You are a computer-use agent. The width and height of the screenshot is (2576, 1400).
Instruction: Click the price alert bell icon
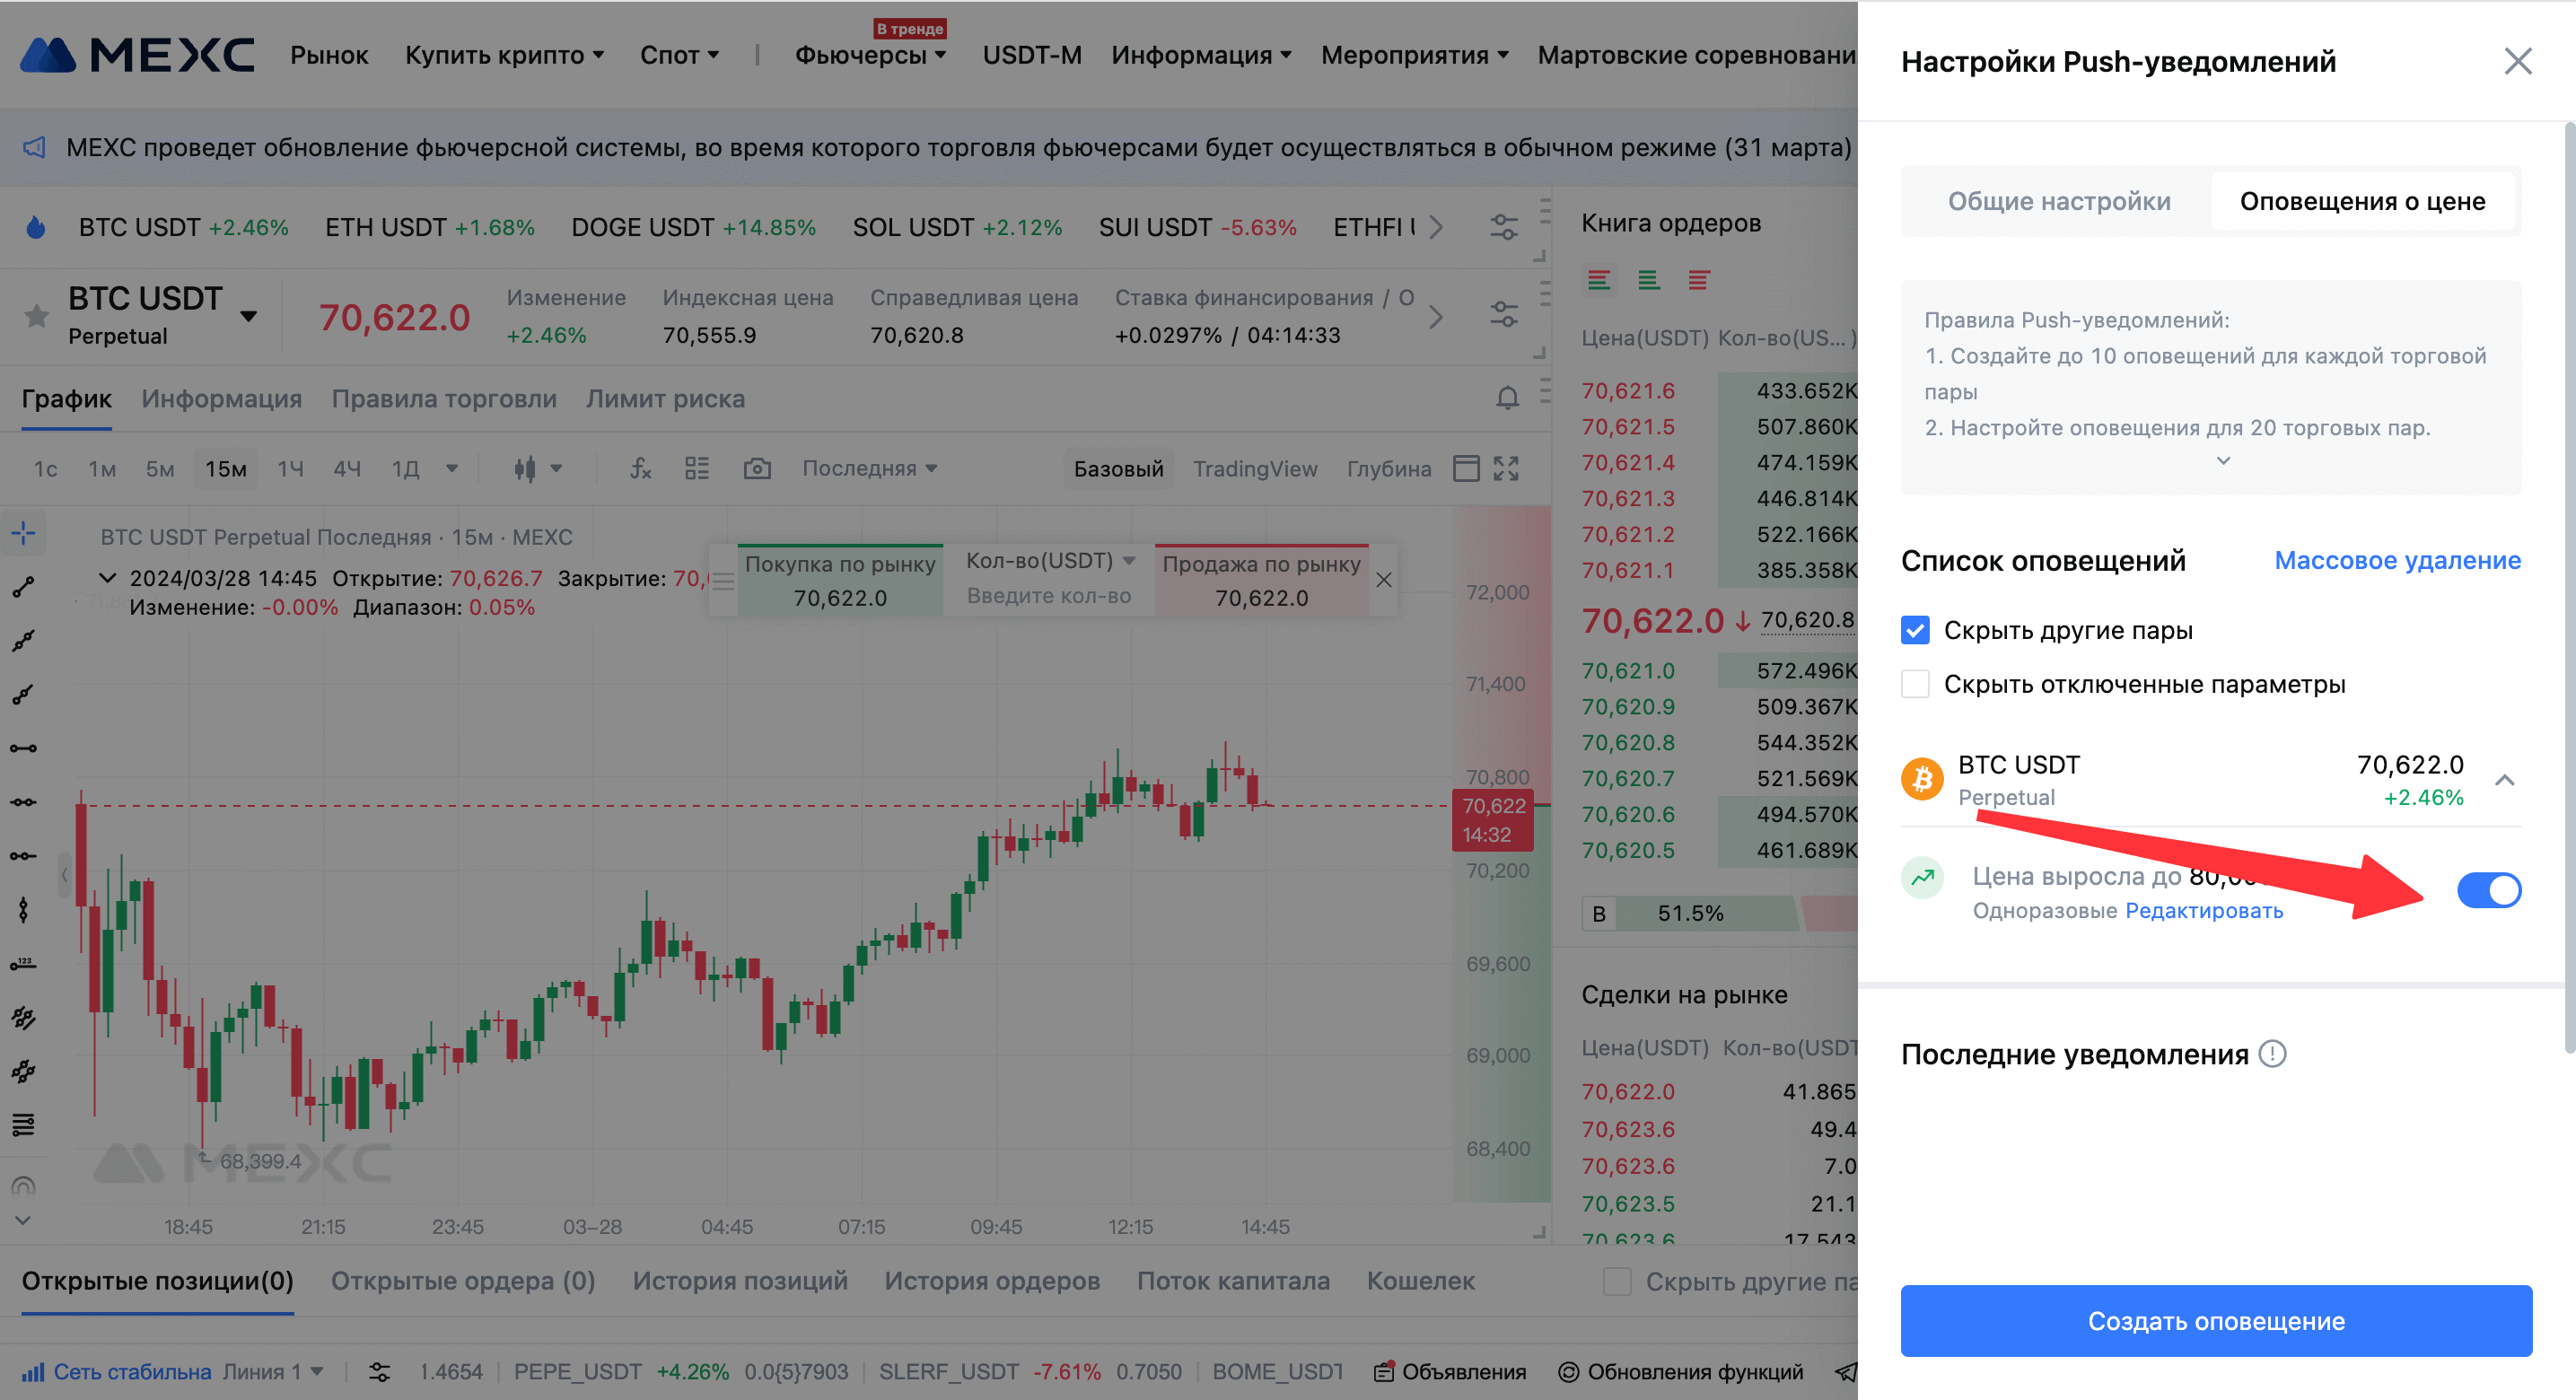click(x=1507, y=398)
